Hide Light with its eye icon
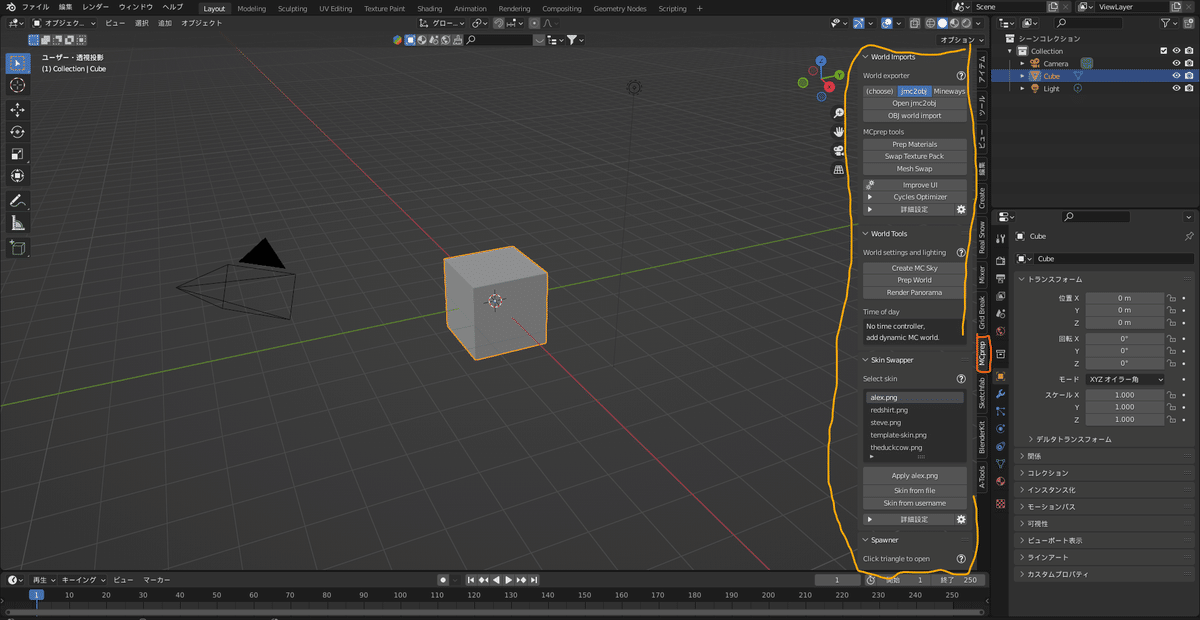 [1176, 88]
